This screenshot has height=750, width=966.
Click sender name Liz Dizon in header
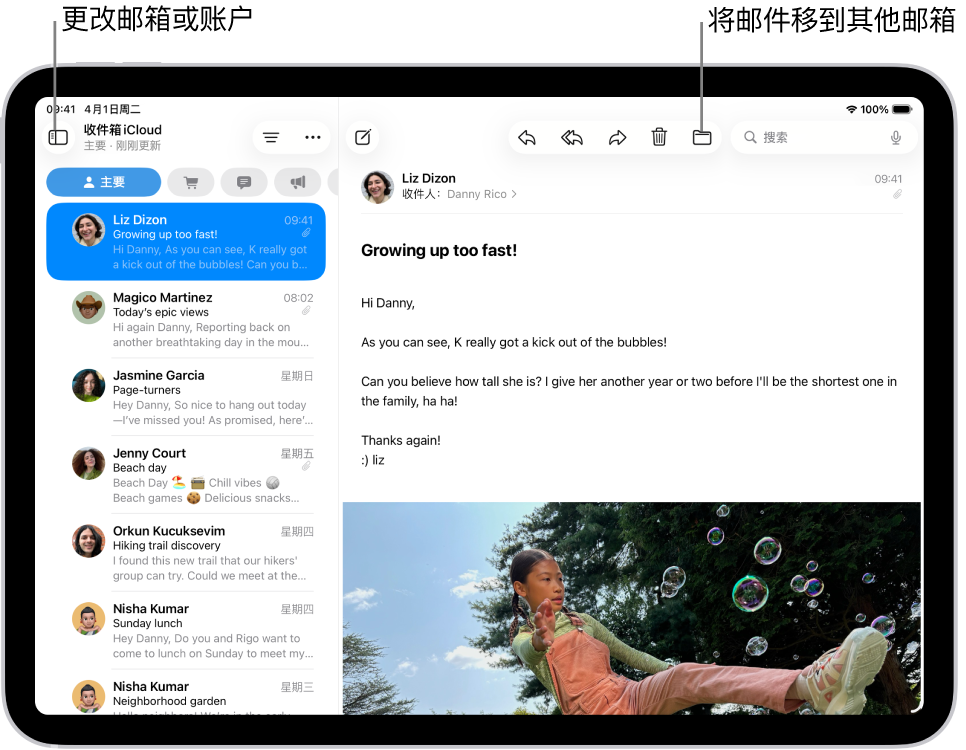[x=429, y=178]
